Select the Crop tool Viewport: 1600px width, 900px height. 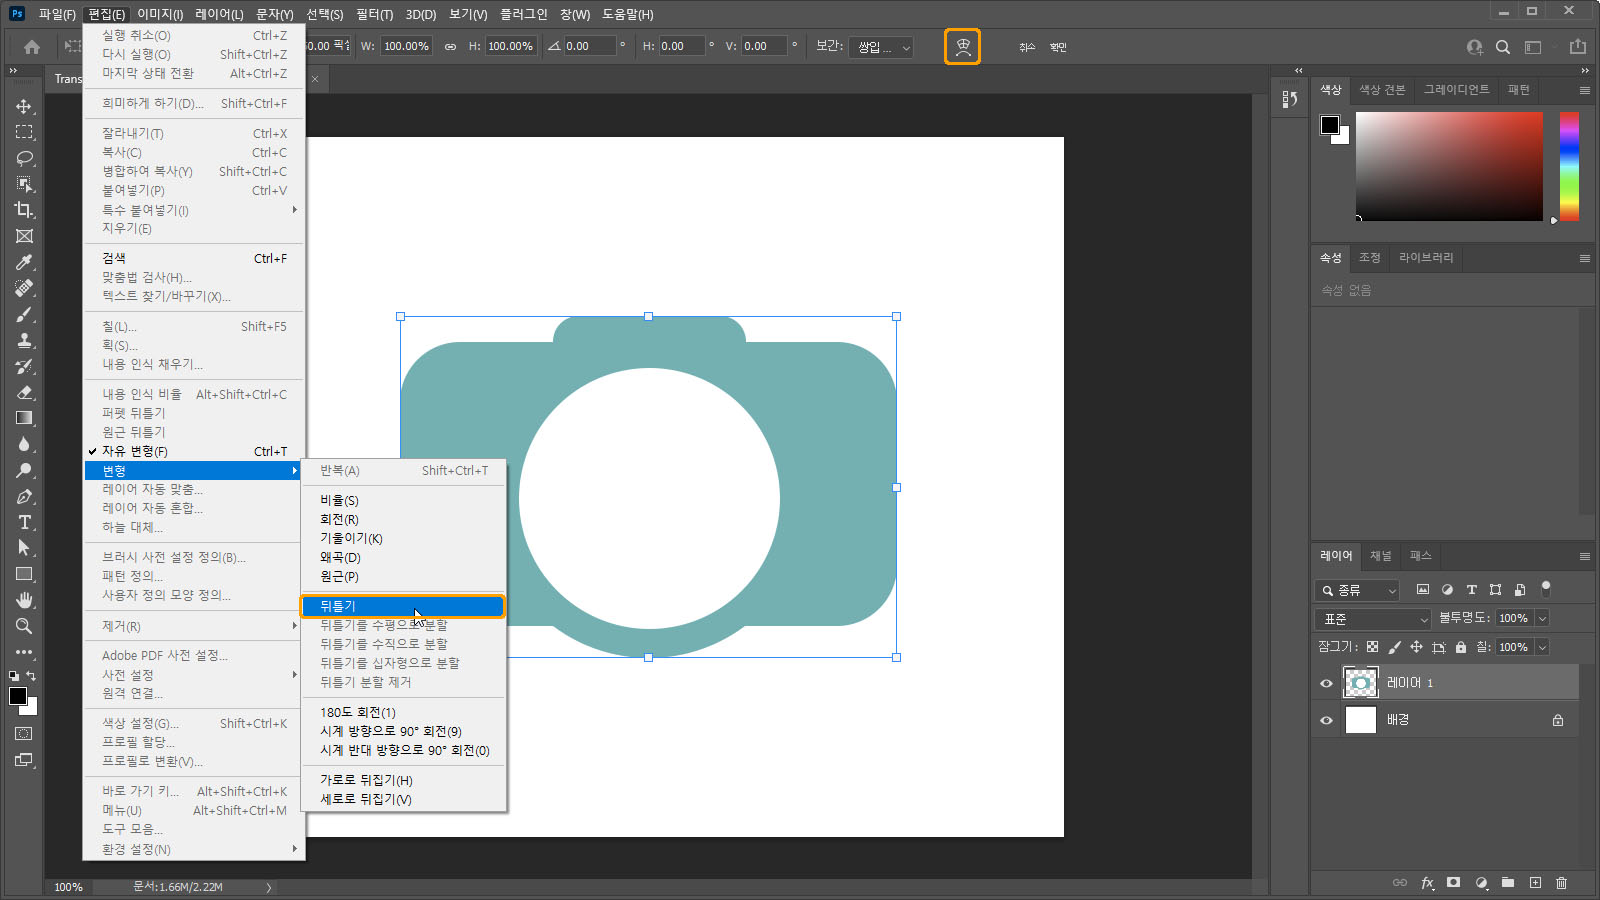24,210
